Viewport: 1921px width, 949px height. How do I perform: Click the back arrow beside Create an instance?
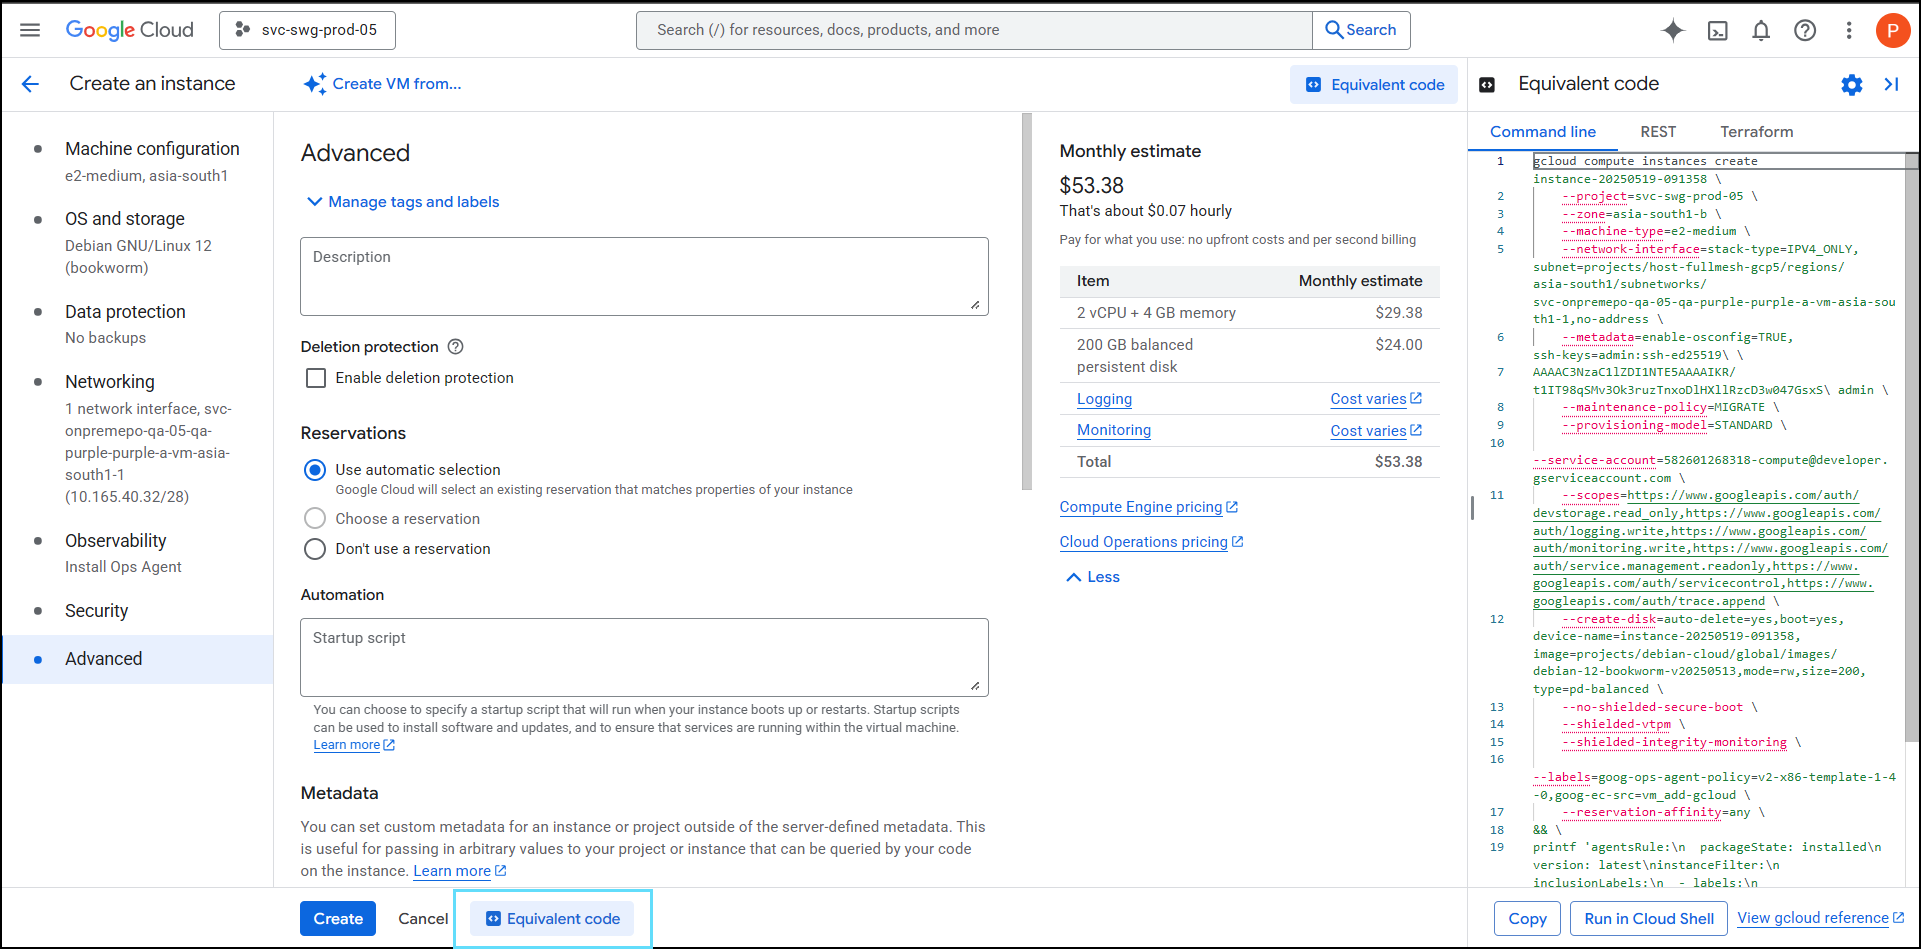click(x=30, y=84)
